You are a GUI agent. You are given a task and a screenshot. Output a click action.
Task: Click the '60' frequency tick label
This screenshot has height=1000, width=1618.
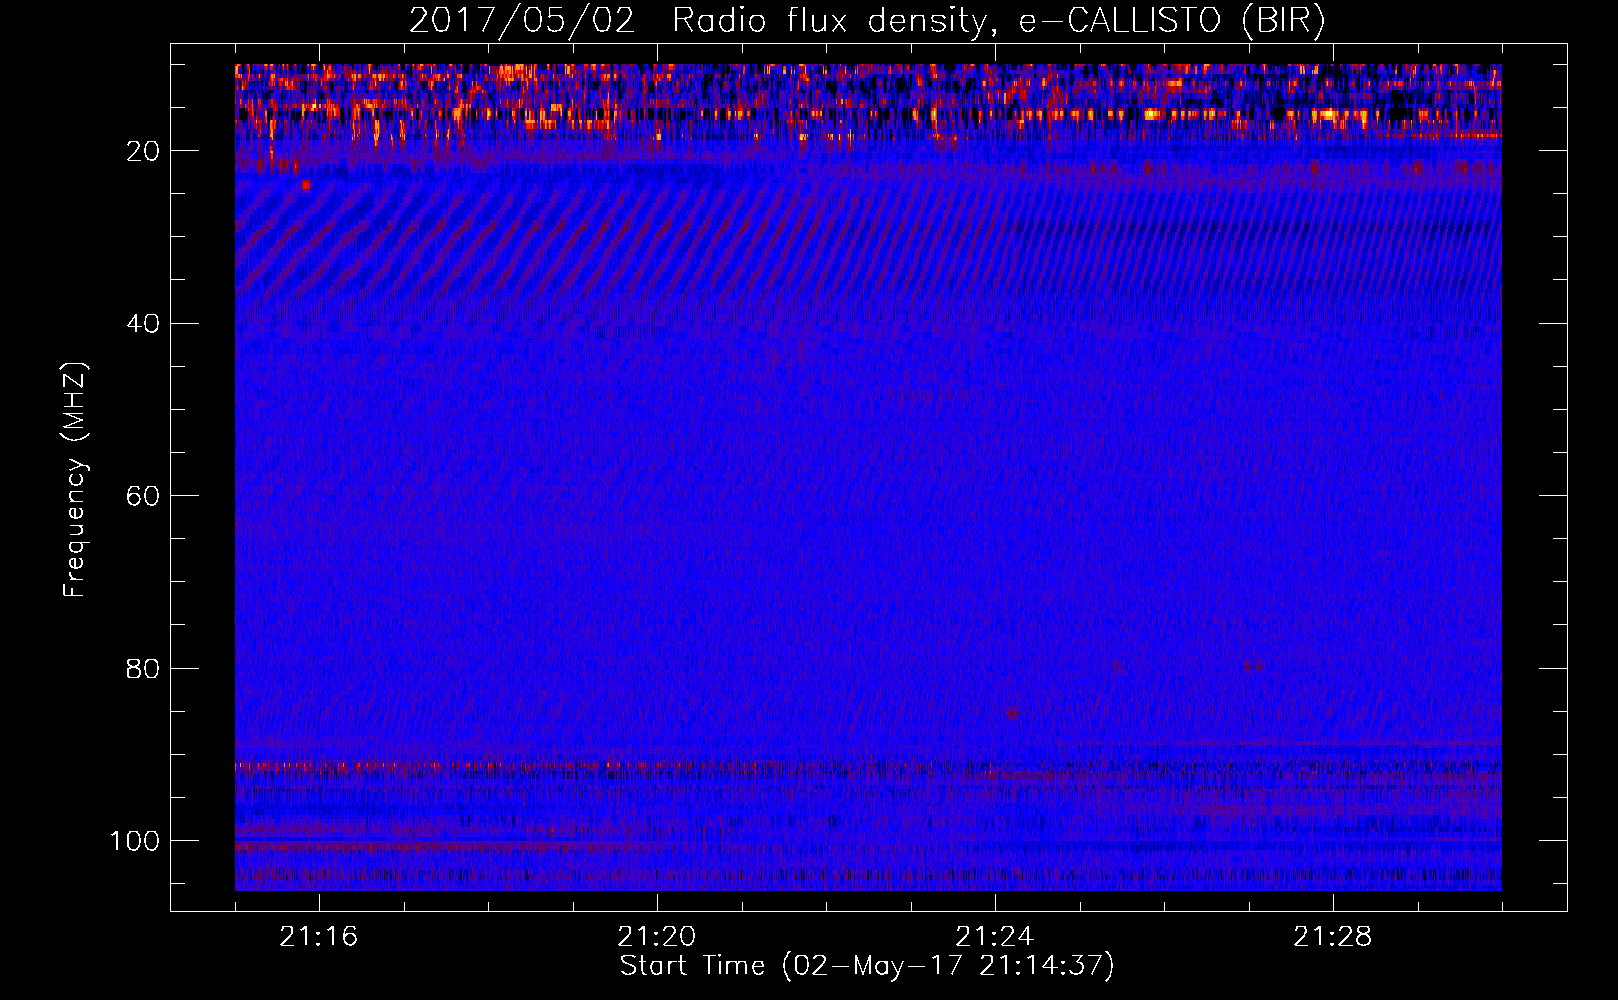(143, 496)
